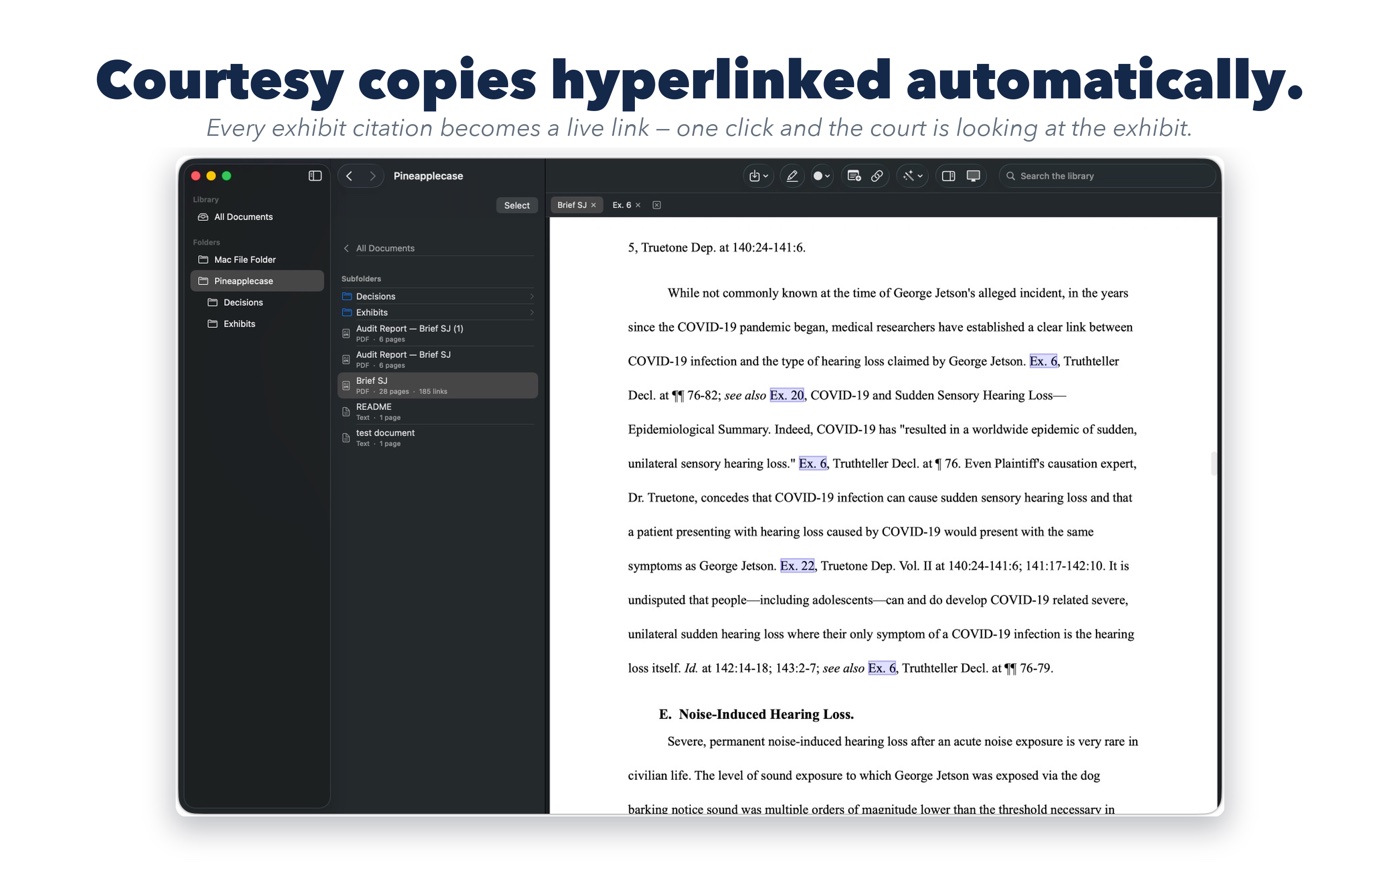Image resolution: width=1400 pixels, height=875 pixels.
Task: Open All Documents in Library sidebar
Action: (x=256, y=217)
